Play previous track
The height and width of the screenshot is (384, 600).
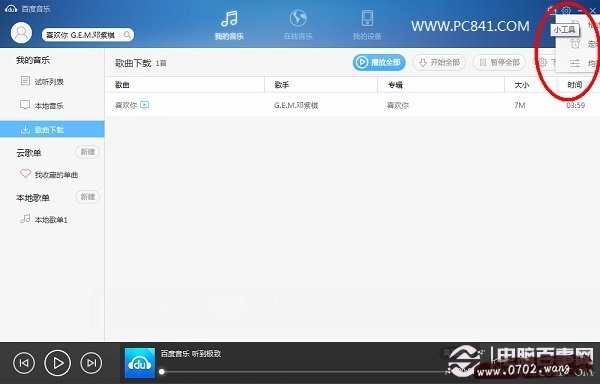click(24, 363)
